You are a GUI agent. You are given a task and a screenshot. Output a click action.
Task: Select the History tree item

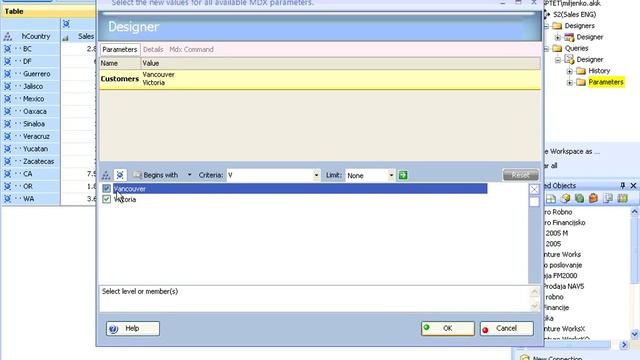coord(599,71)
